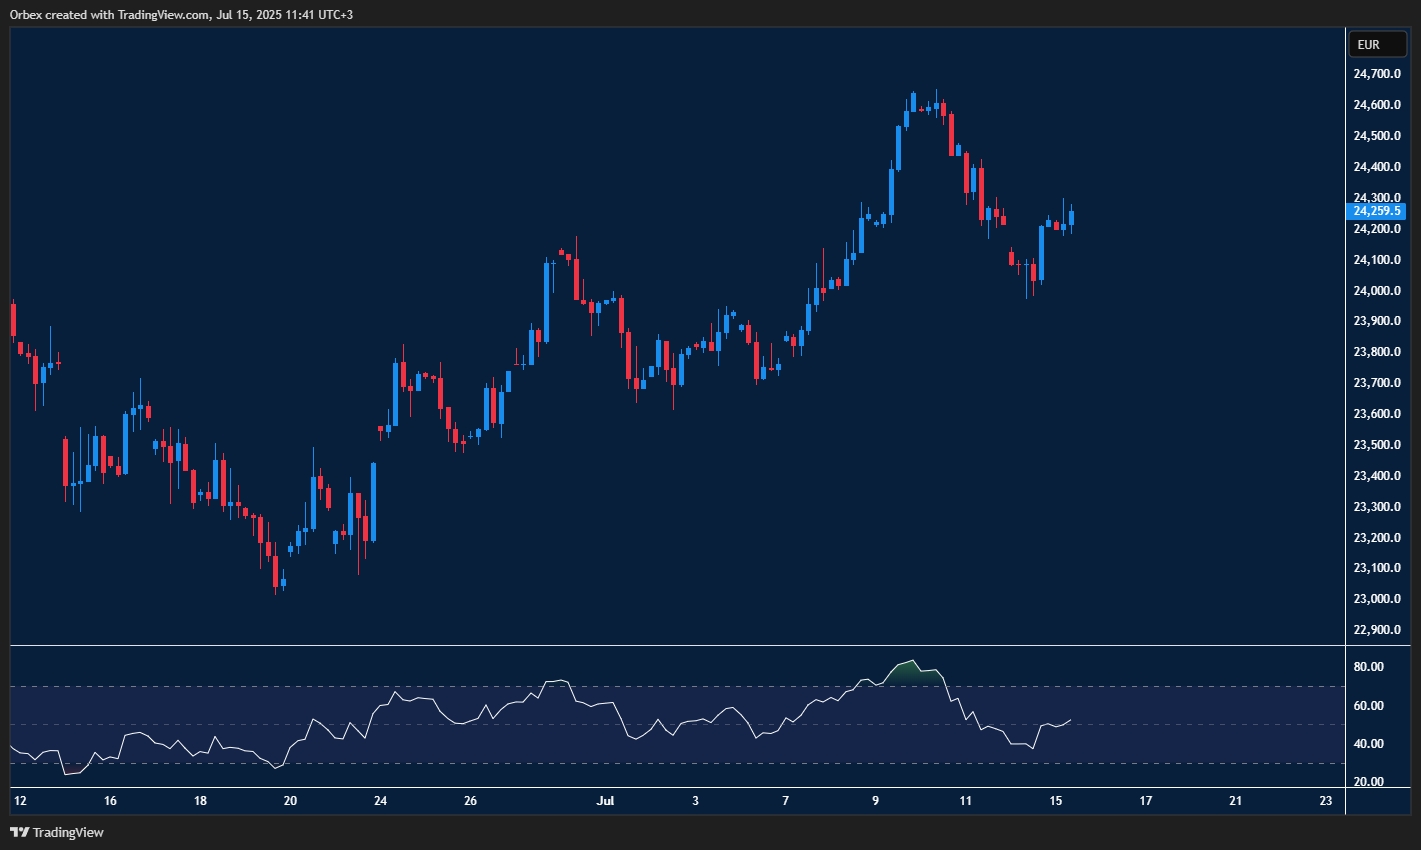This screenshot has width=1421, height=850.
Task: Click the Jul label on time axis
Action: click(x=605, y=801)
